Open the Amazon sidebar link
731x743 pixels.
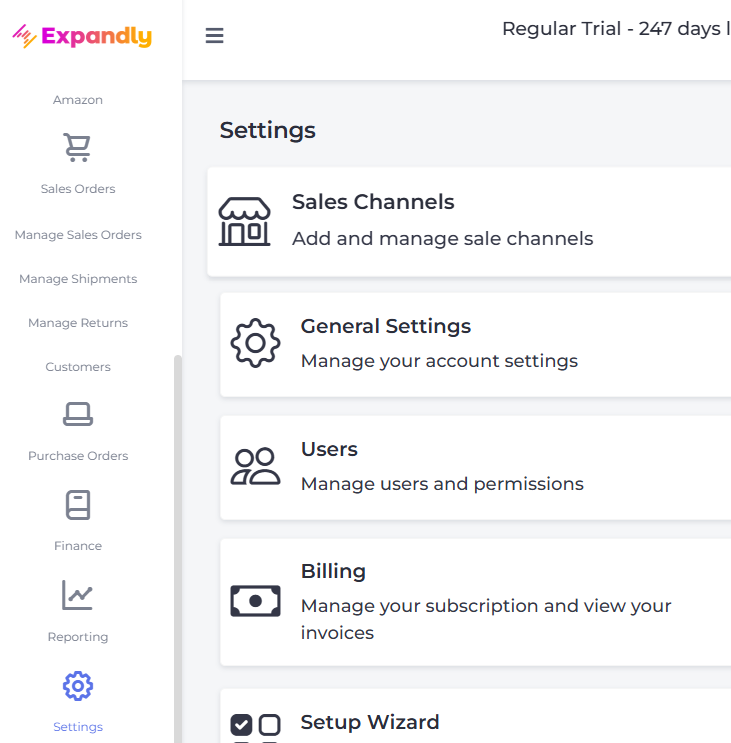[x=78, y=100]
